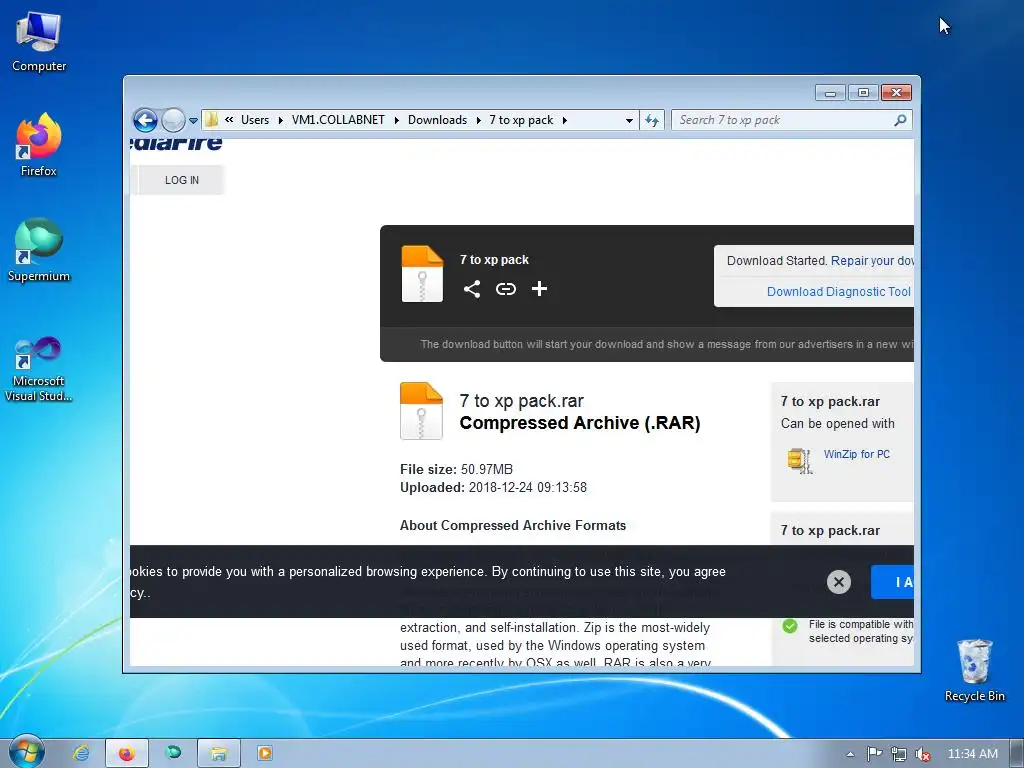
Task: Click the green compatibility checkmark icon
Action: [x=790, y=626]
